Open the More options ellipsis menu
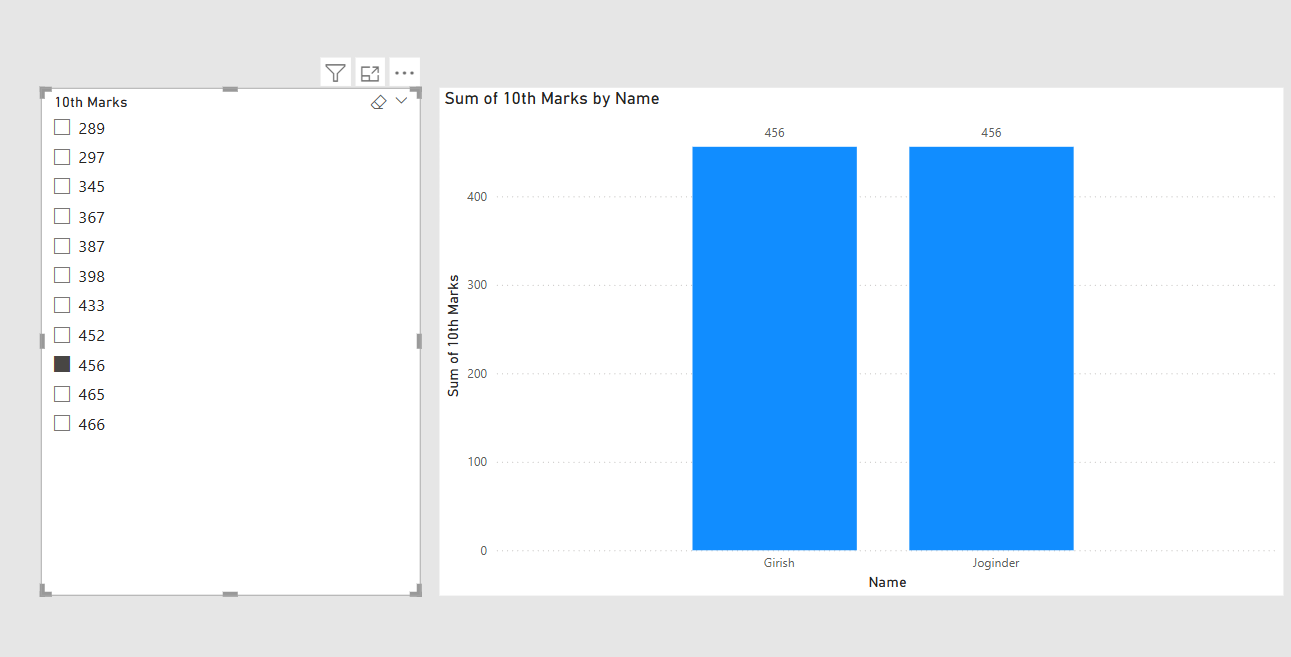 (x=404, y=71)
